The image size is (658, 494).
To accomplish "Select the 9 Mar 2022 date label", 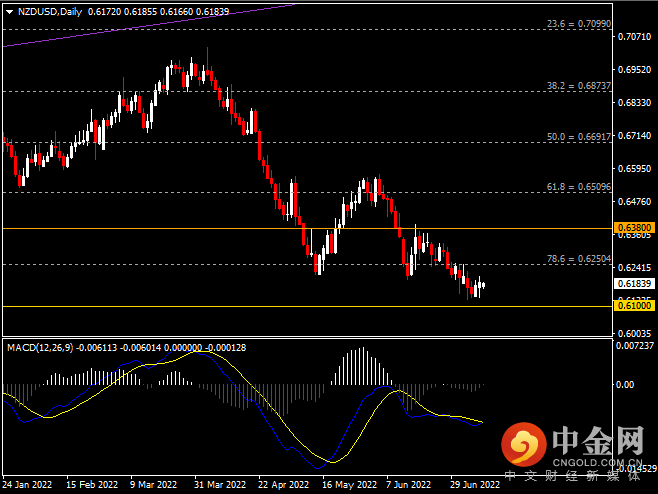I will [x=153, y=485].
